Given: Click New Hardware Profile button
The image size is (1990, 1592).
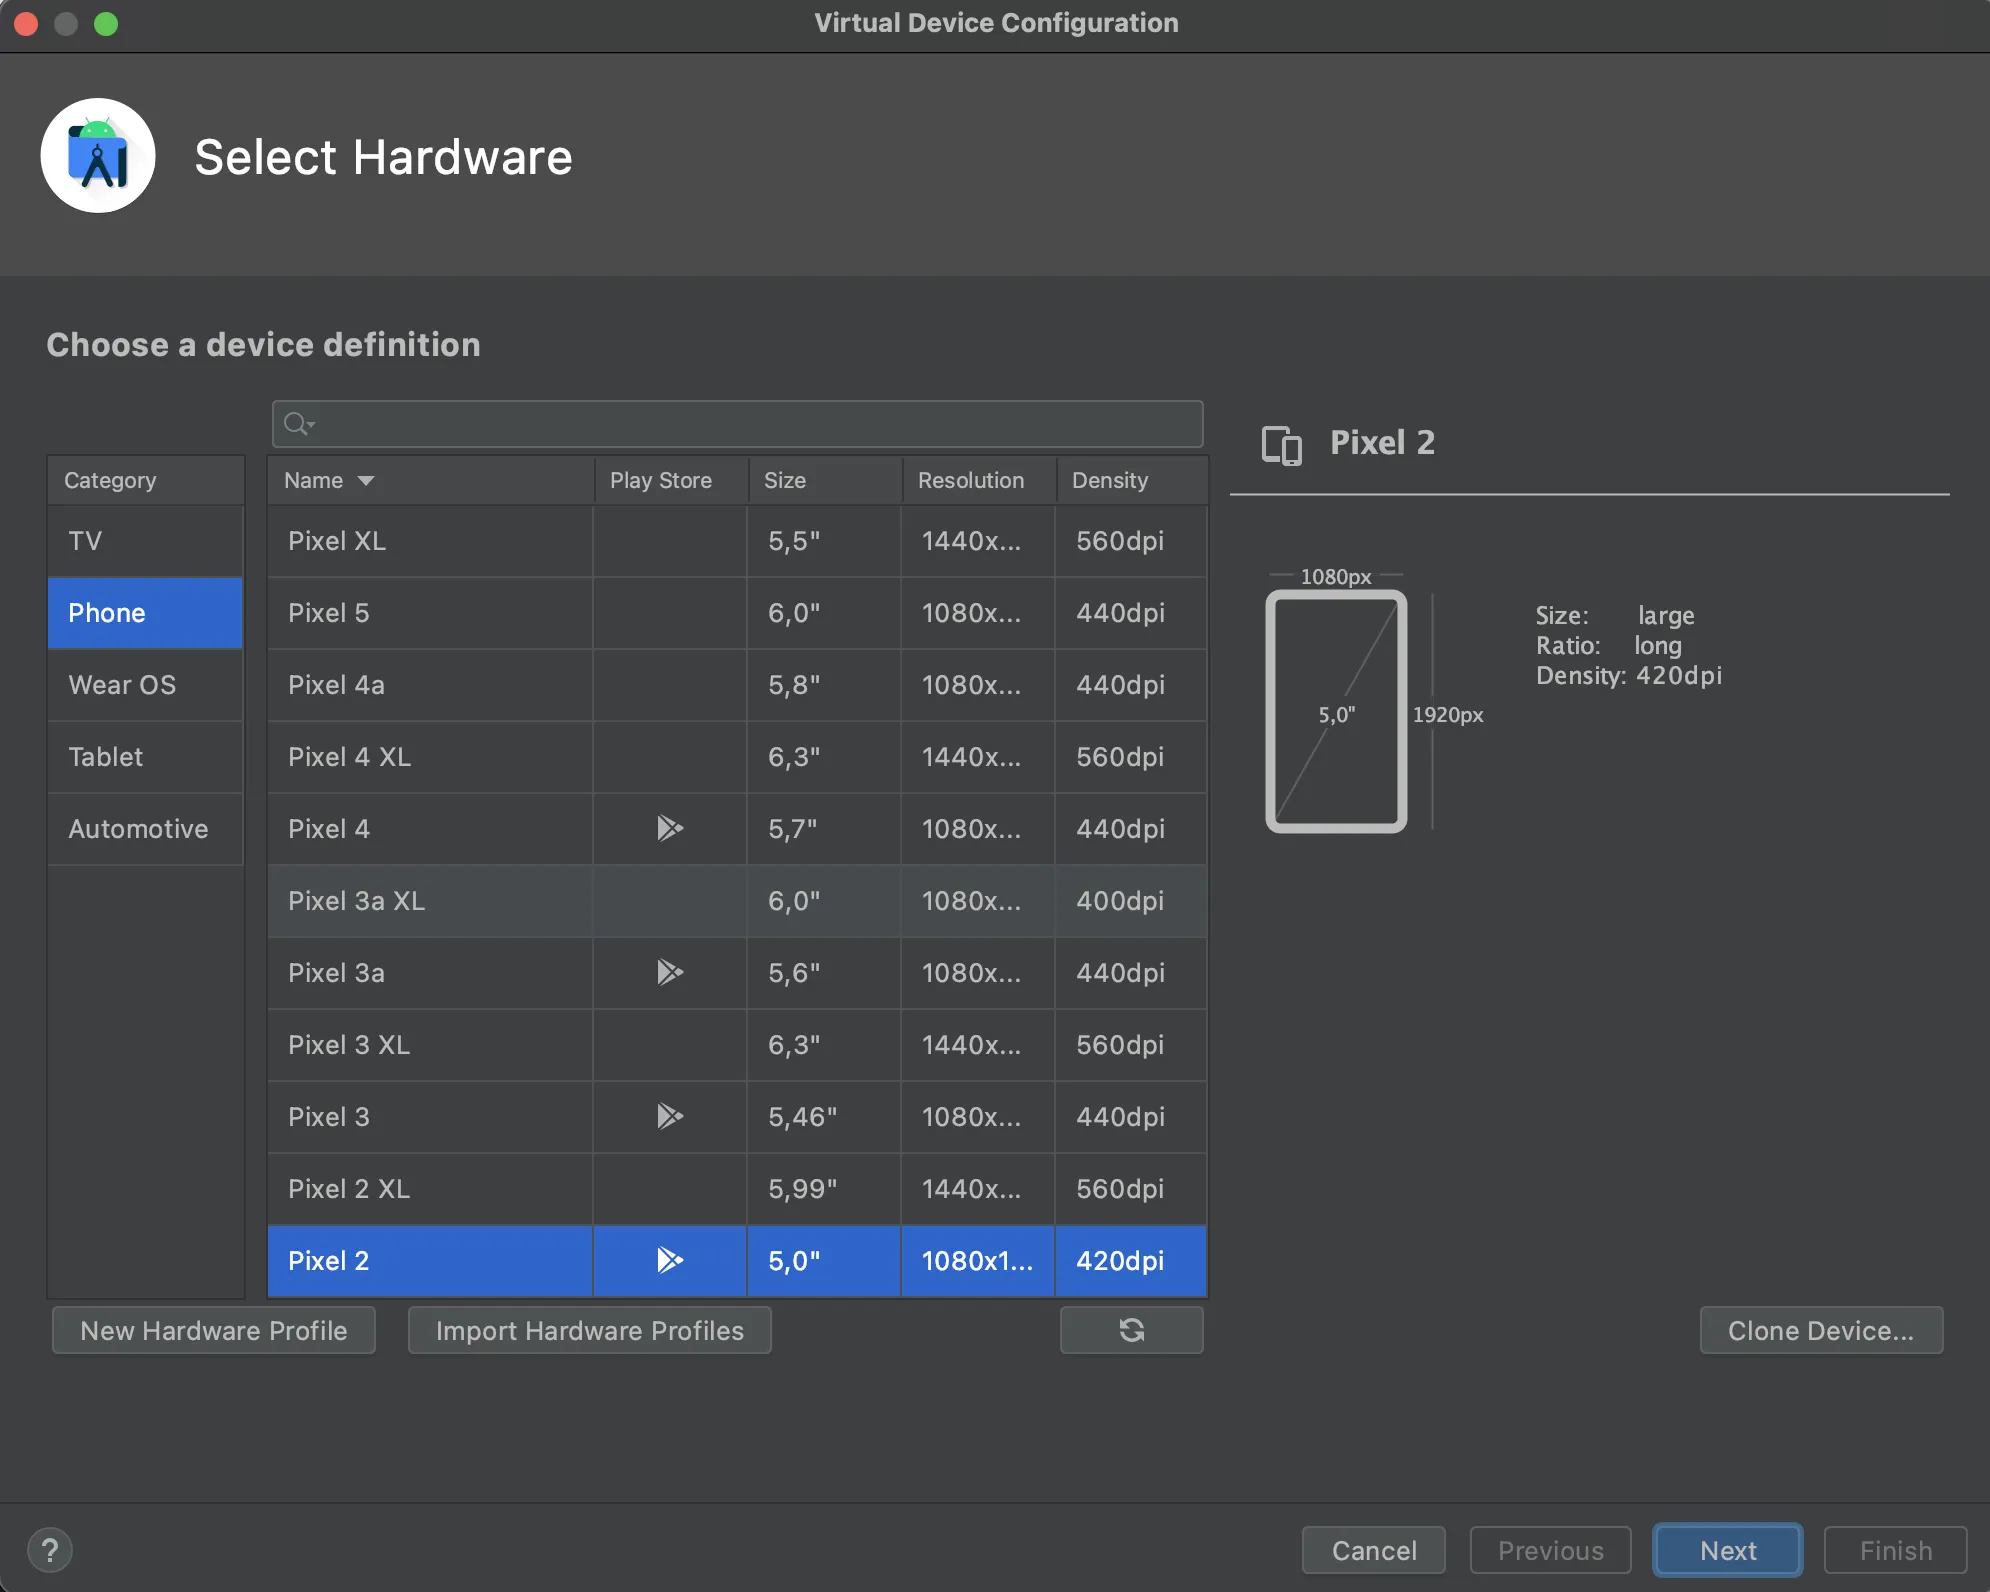Looking at the screenshot, I should coord(214,1330).
